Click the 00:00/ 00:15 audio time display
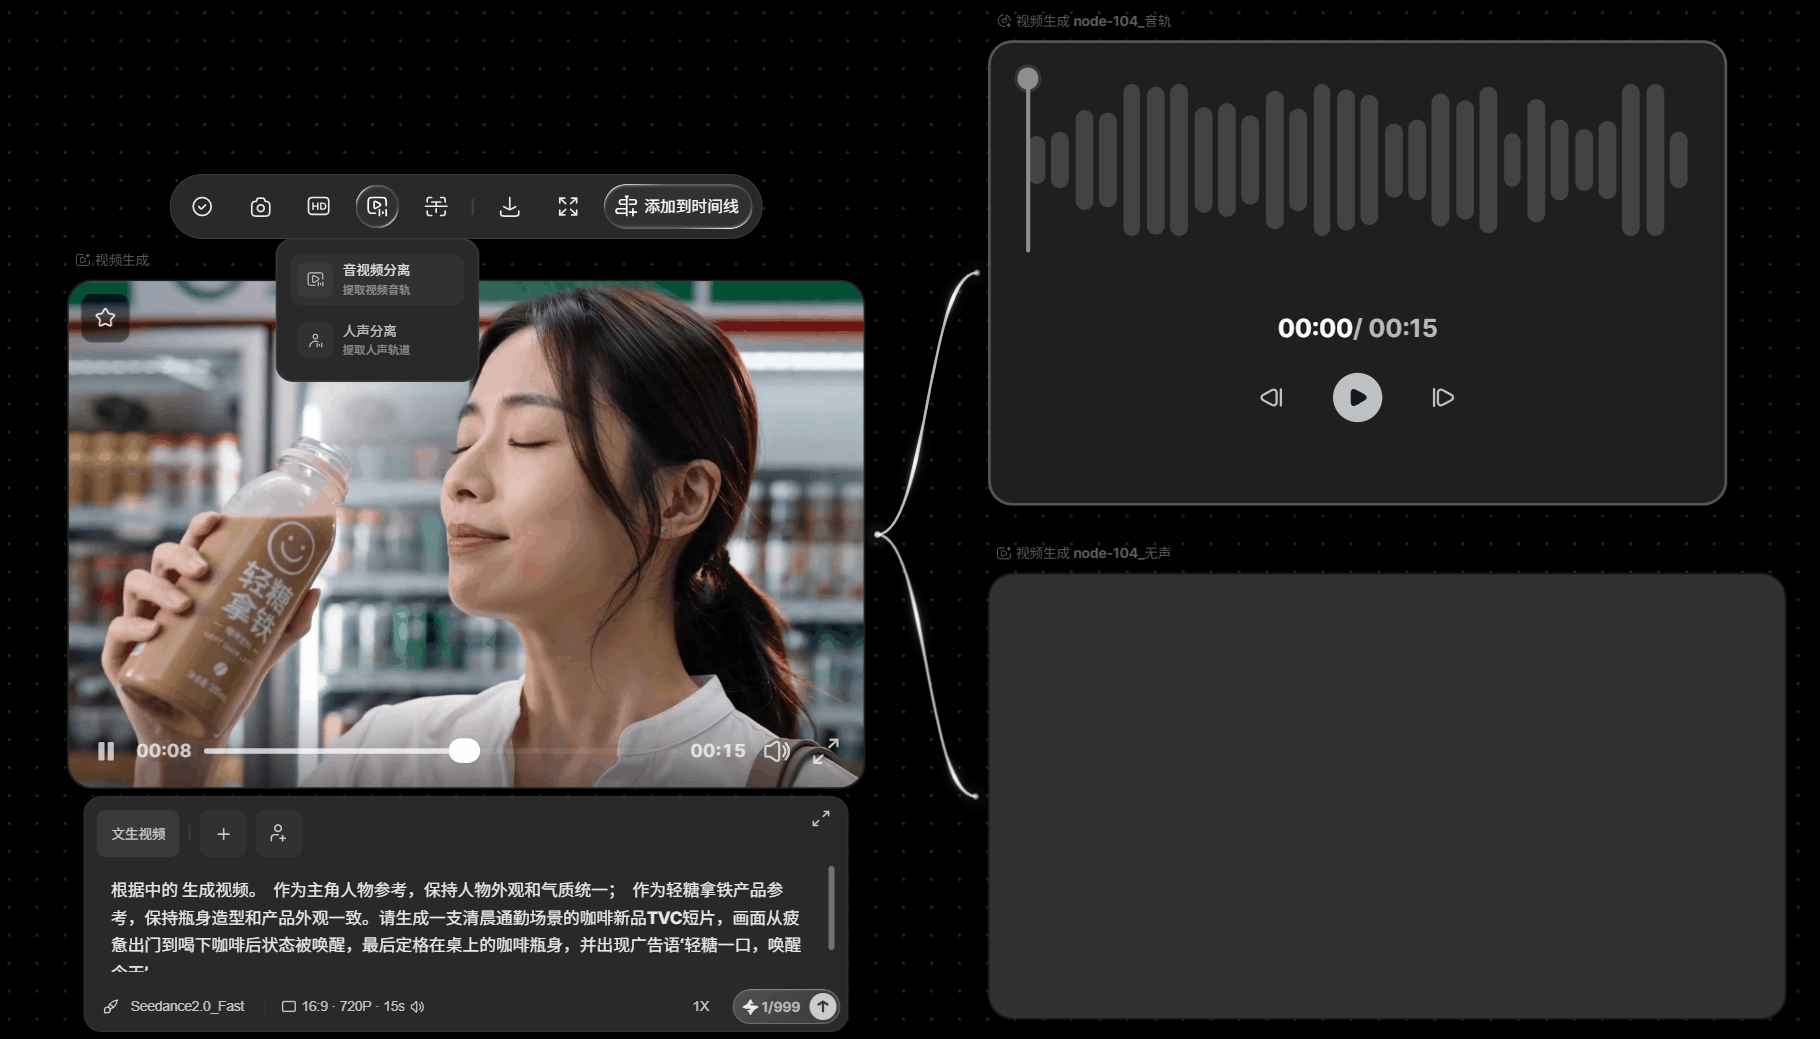The image size is (1820, 1039). [x=1357, y=328]
